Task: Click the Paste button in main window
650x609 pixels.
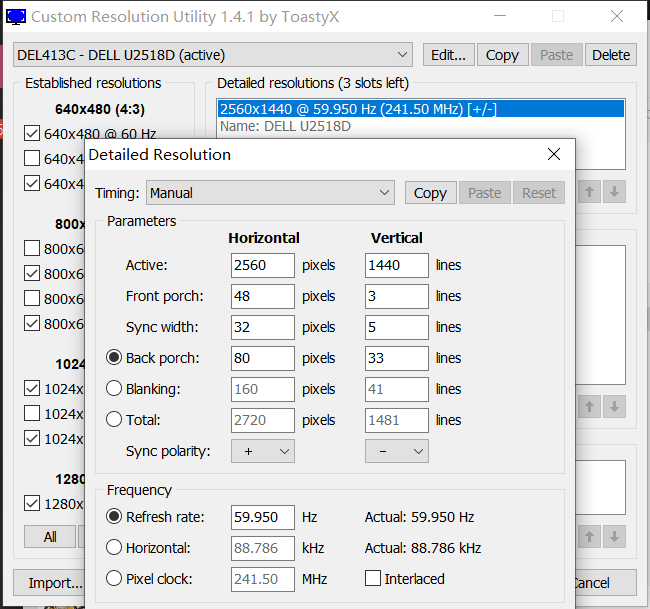Action: pyautogui.click(x=557, y=55)
